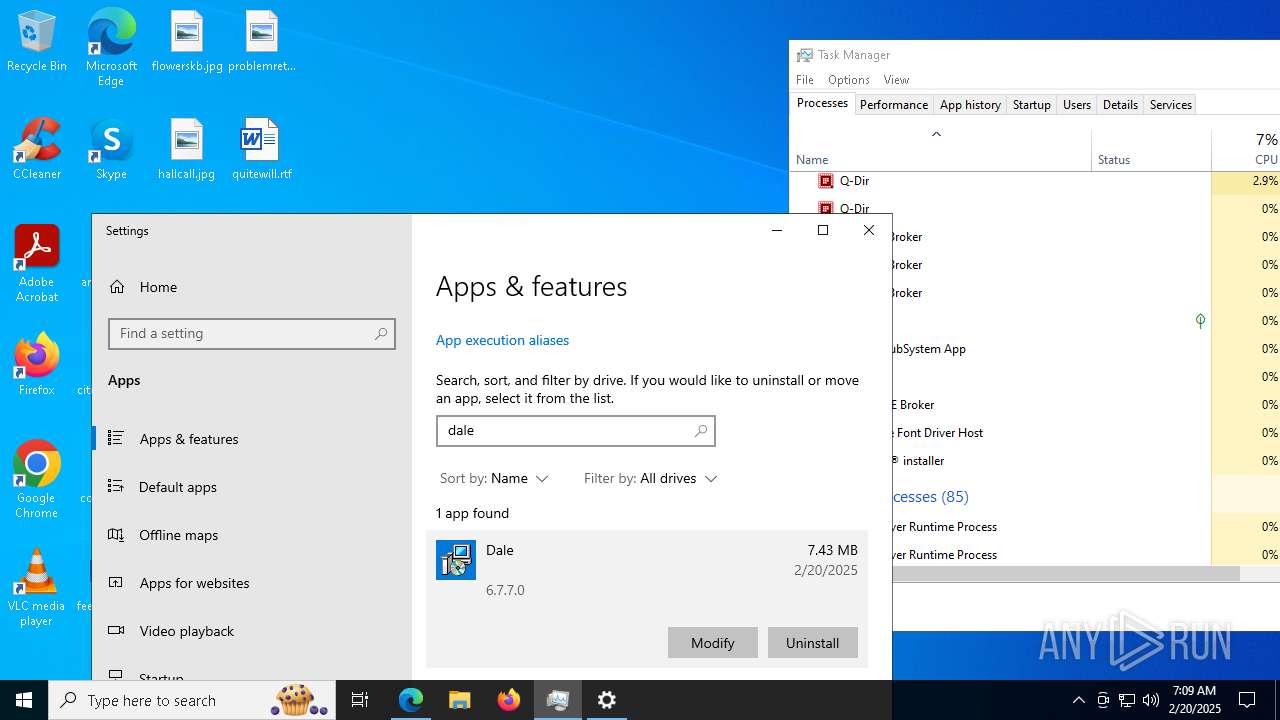Click the Dale app installer icon

456,560
